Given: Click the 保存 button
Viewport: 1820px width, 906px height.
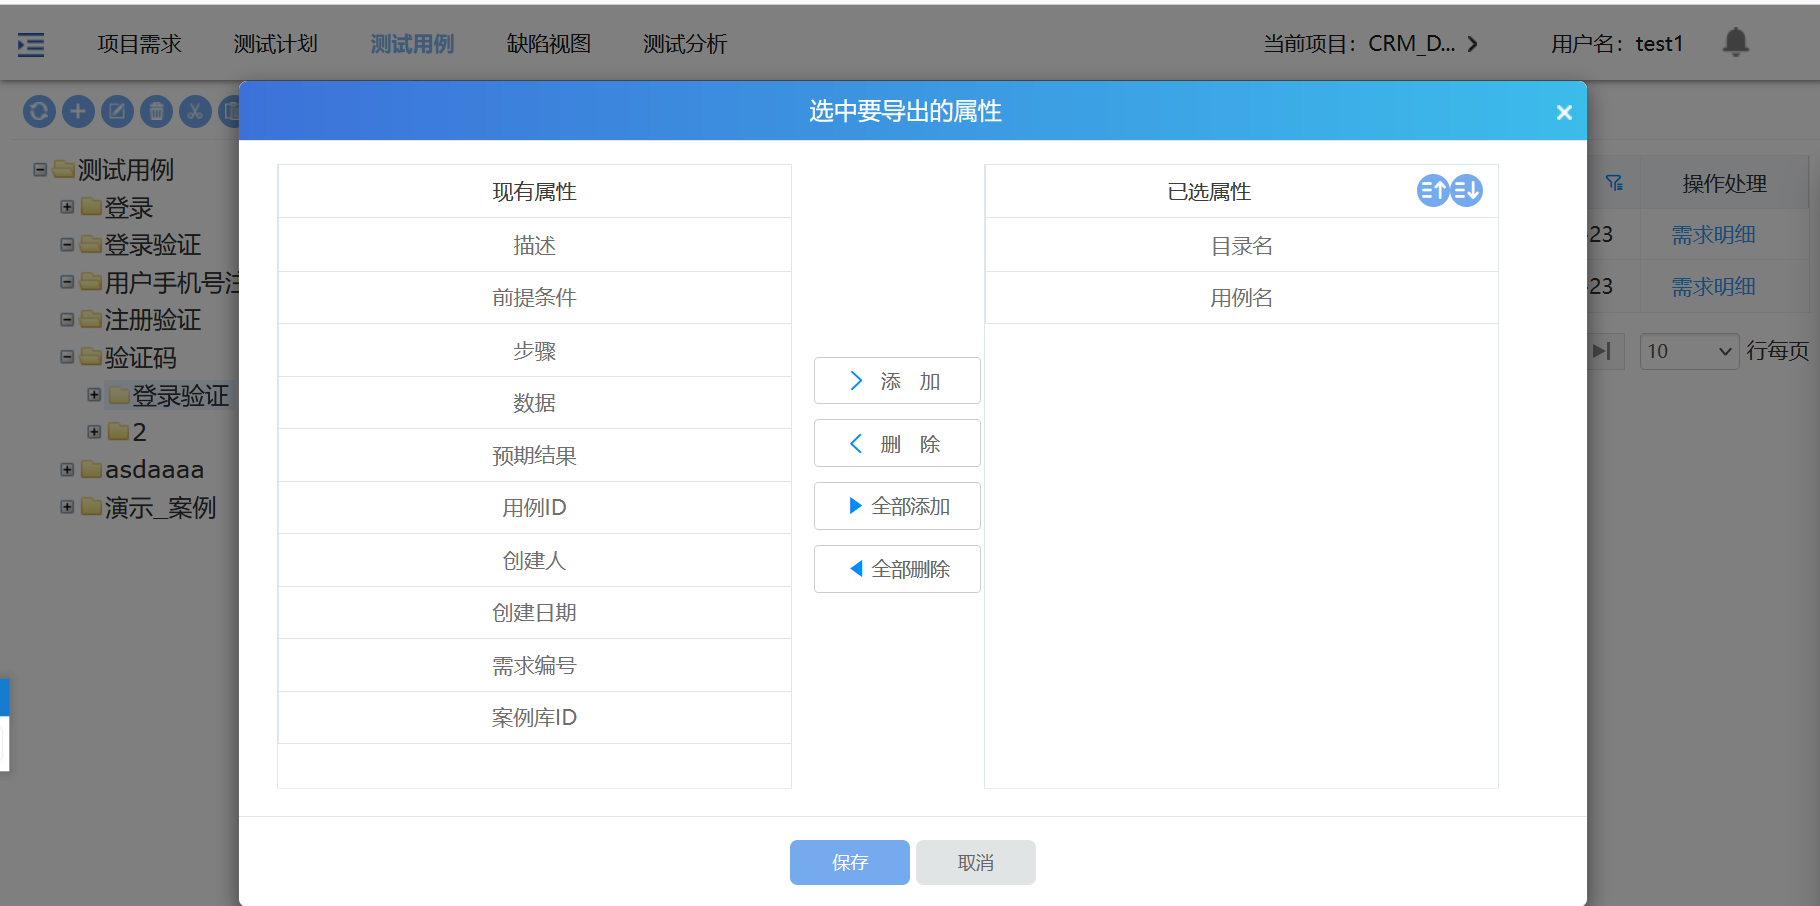Looking at the screenshot, I should click(x=849, y=862).
